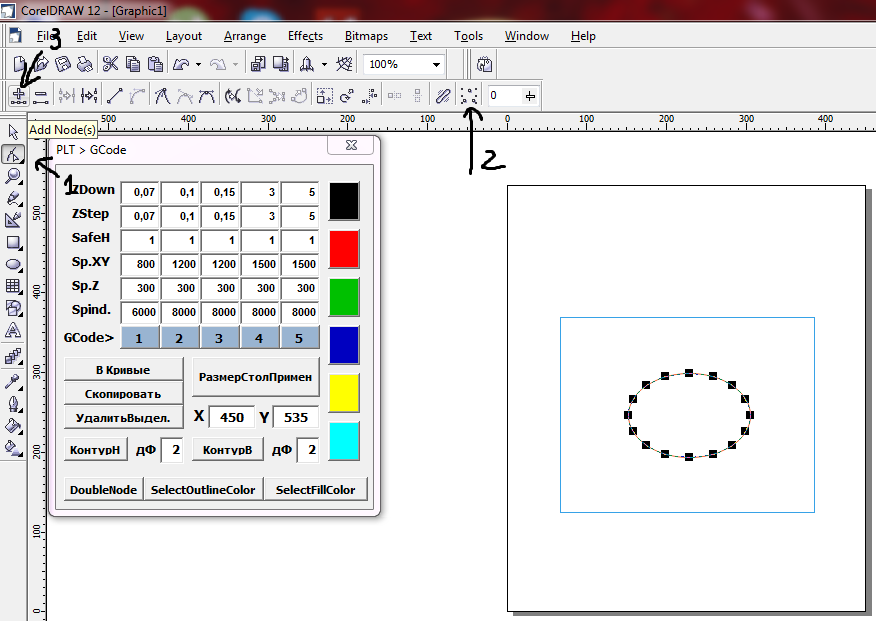This screenshot has width=876, height=621.
Task: Click the Paste clipboard icon
Action: click(155, 64)
